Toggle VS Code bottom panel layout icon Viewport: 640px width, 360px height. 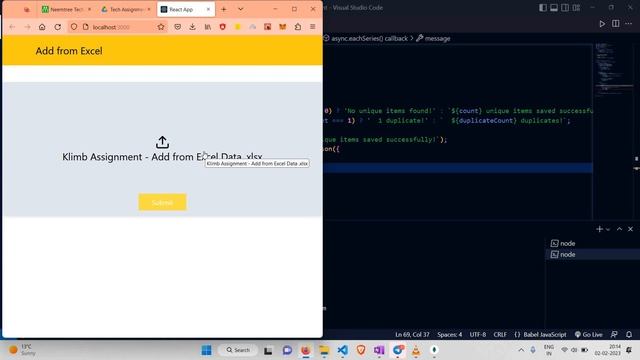click(554, 8)
